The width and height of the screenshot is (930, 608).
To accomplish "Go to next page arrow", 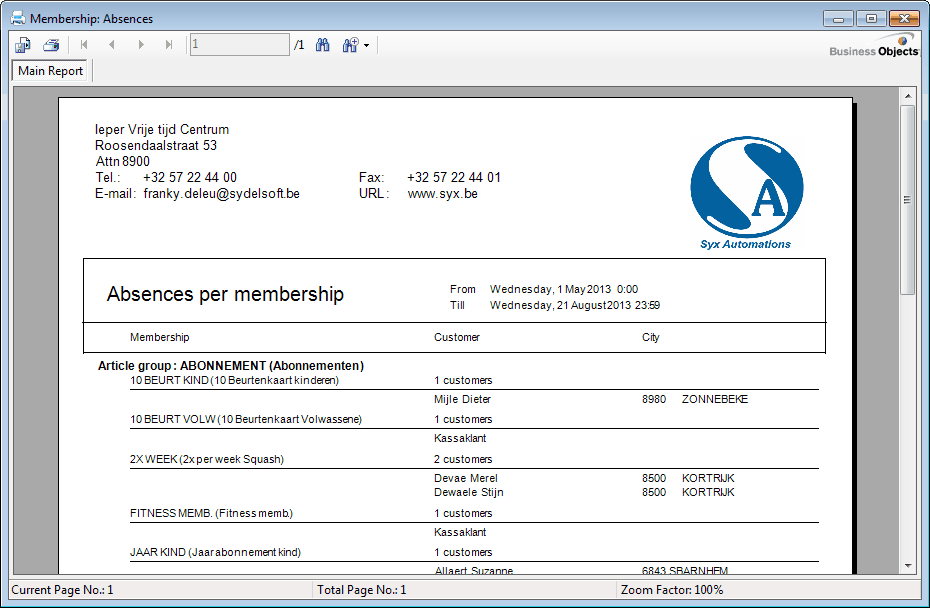I will click(141, 45).
